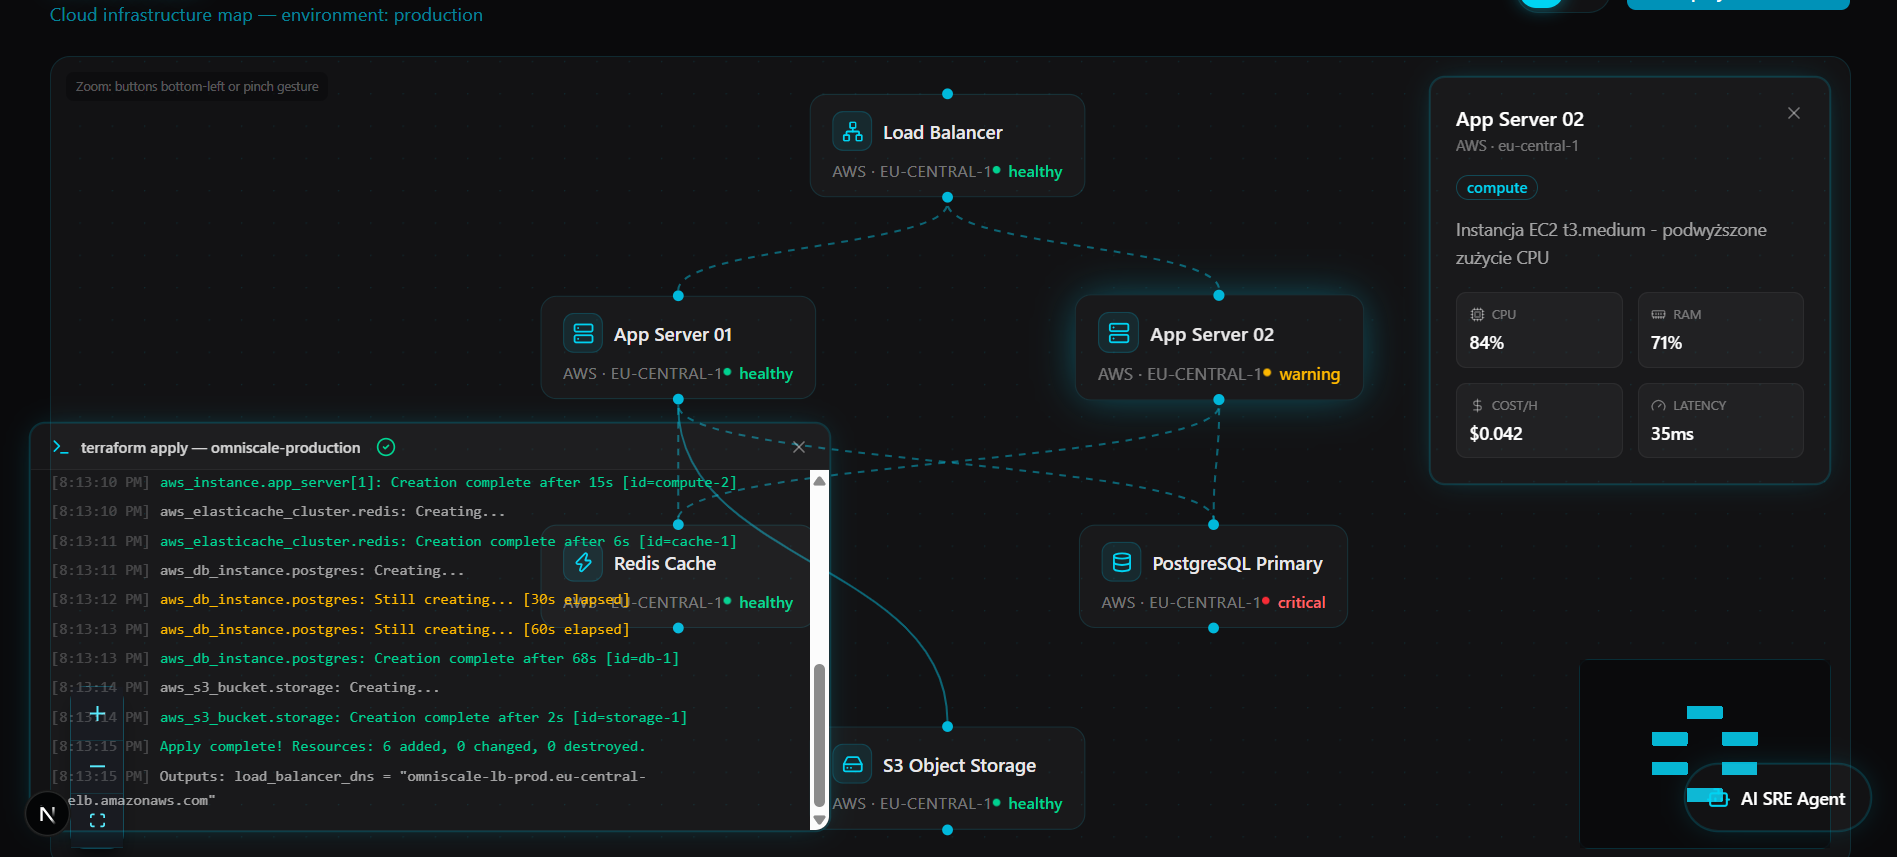Click the "Apply complete! Resources: 6 added" log line
Viewport: 1897px width, 857px height.
402,746
